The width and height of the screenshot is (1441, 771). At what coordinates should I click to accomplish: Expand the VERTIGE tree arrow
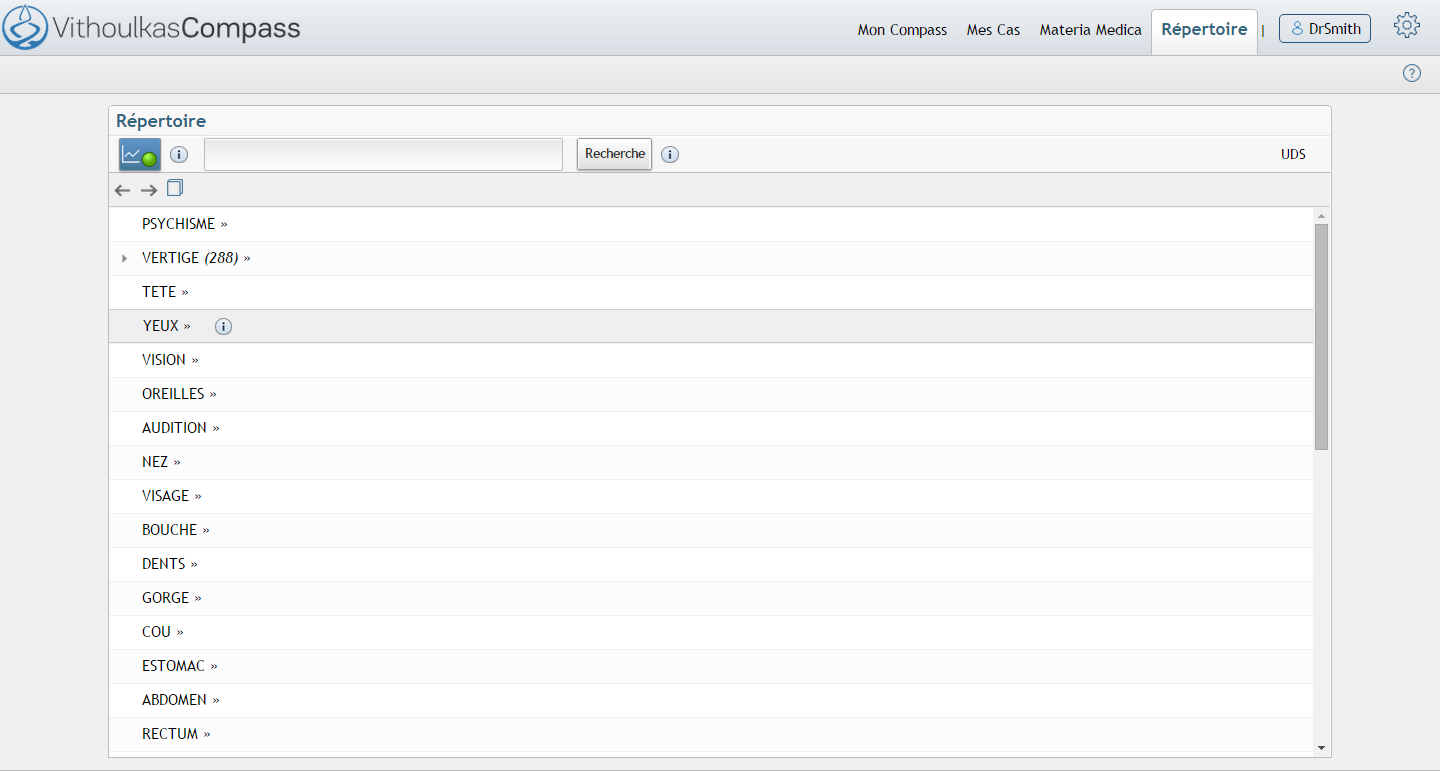[124, 258]
